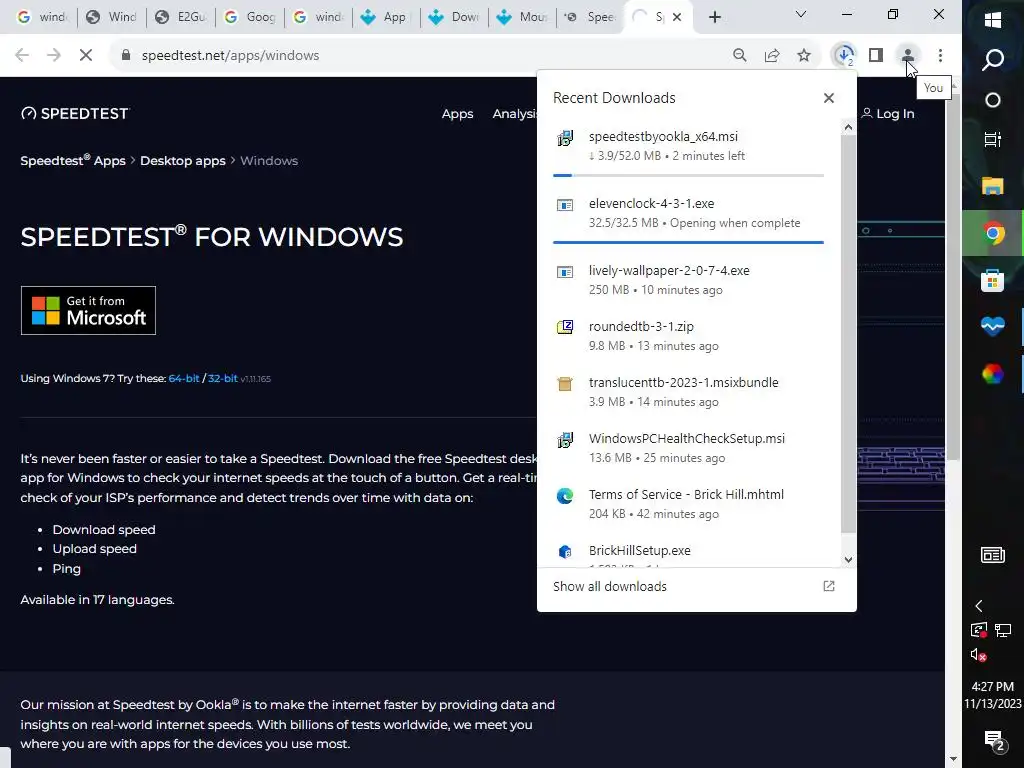Switch to the App tab
This screenshot has height=768, width=1024.
point(385,17)
